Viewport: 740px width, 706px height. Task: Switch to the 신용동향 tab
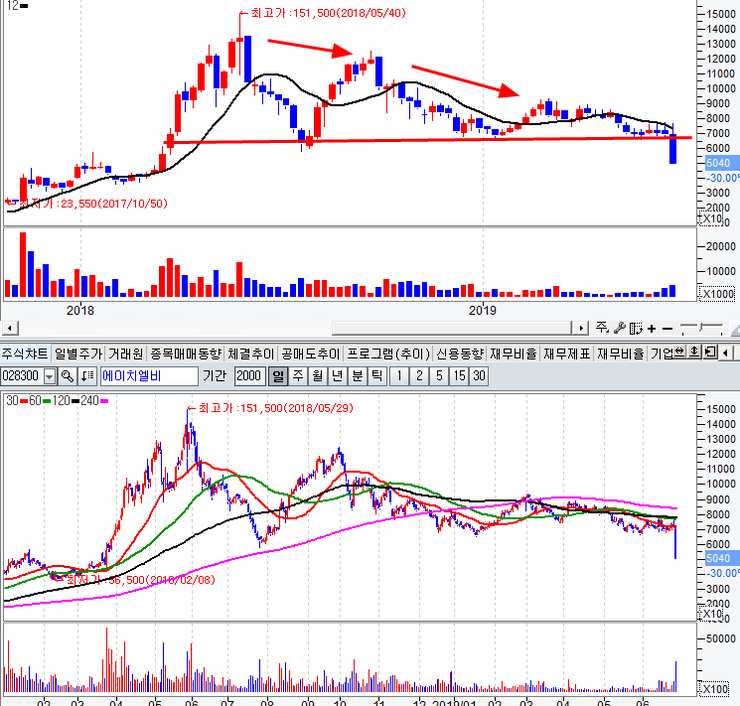point(460,353)
